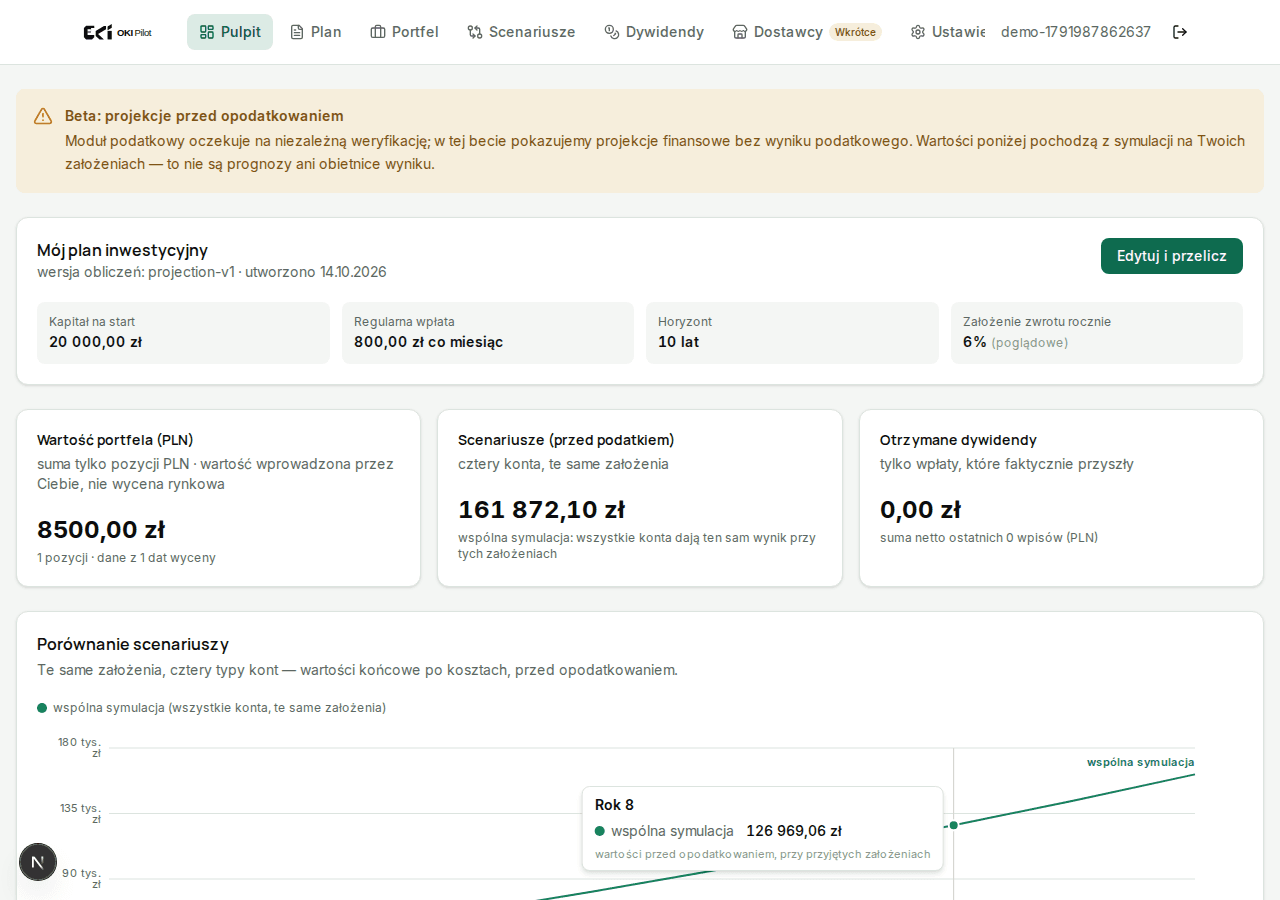This screenshot has width=1280, height=900.
Task: Click the 180 tys. zł axis label
Action: (79, 747)
